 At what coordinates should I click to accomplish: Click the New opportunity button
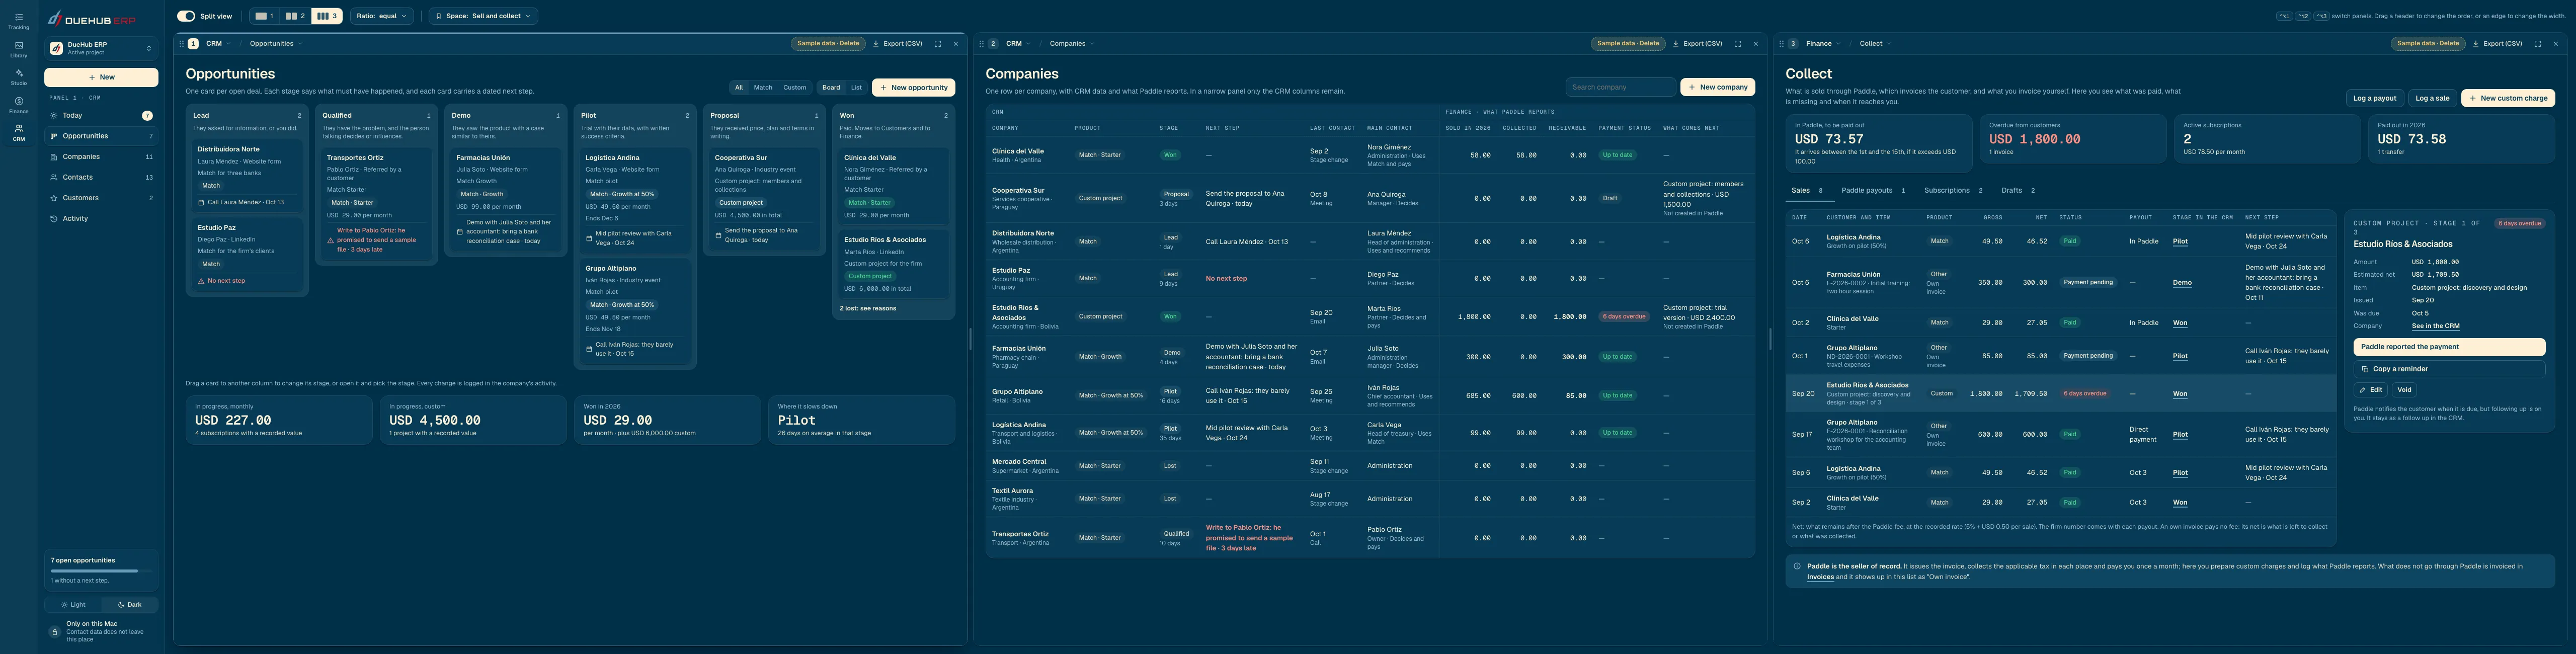913,87
